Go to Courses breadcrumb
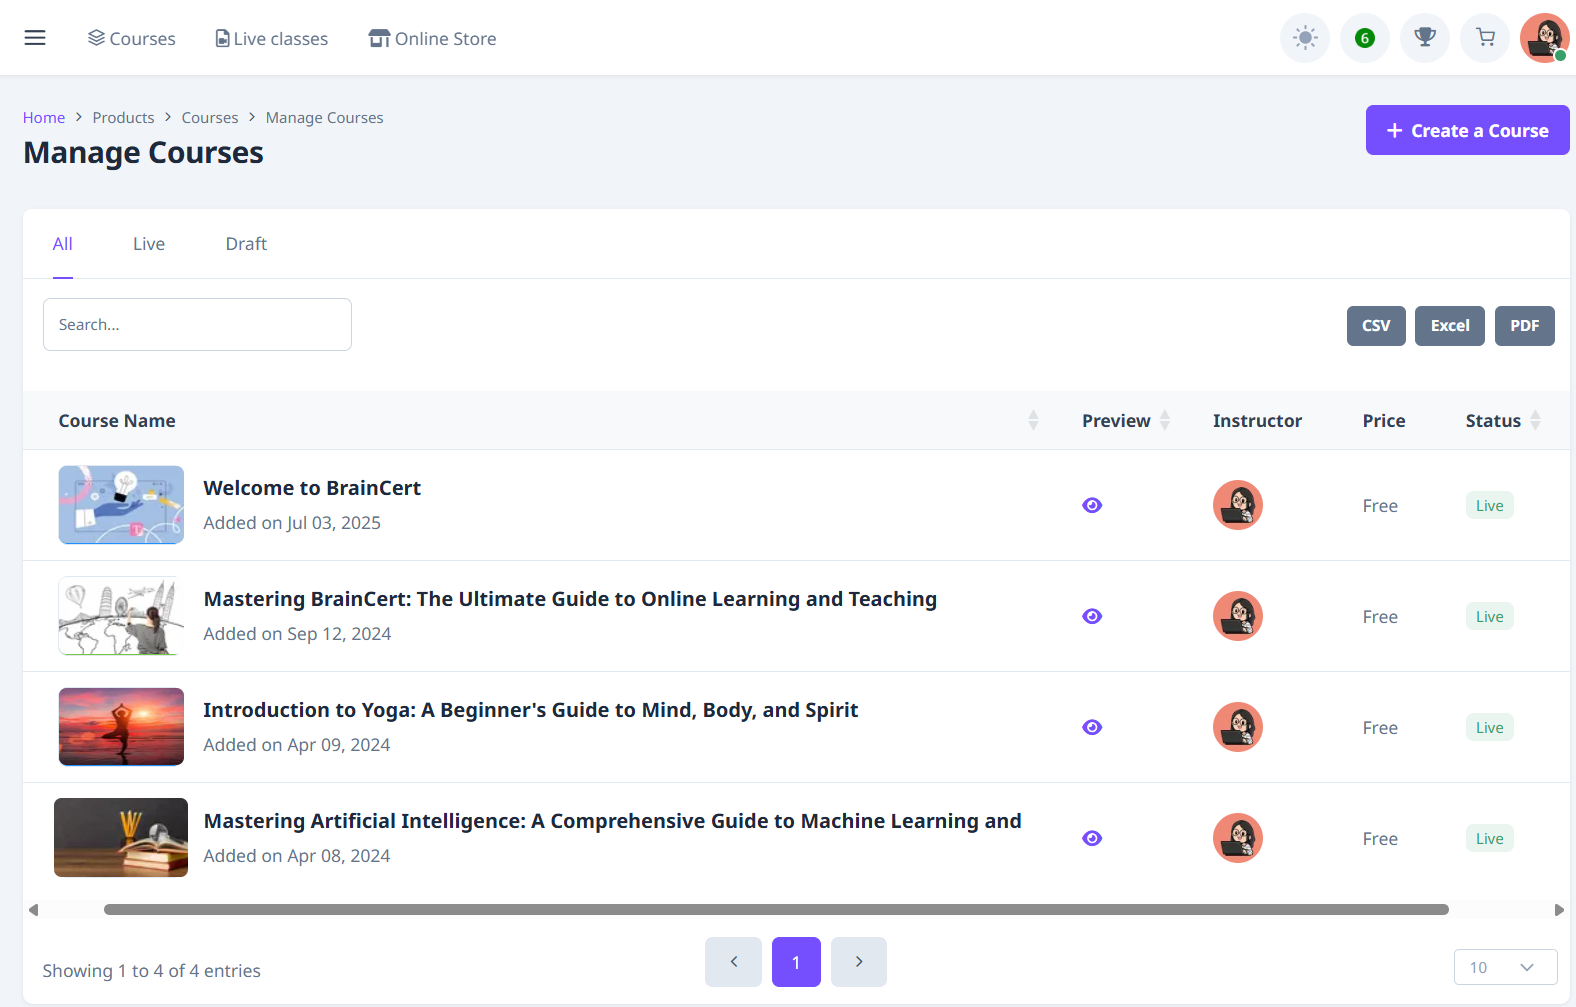Viewport: 1576px width, 1007px height. [x=210, y=117]
